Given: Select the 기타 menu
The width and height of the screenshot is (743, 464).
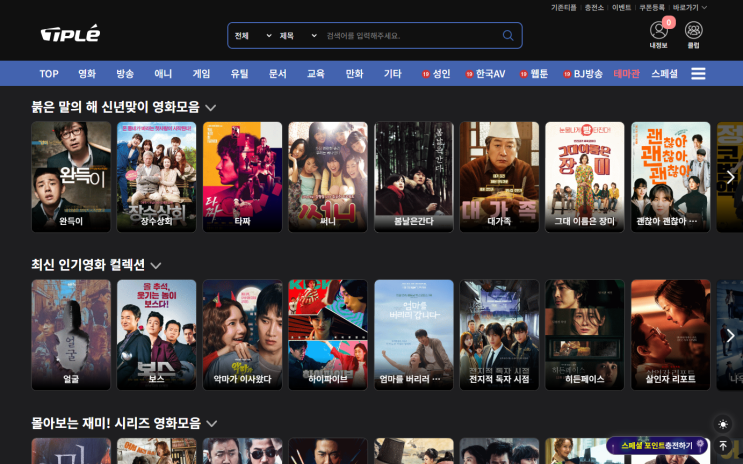Looking at the screenshot, I should [393, 73].
